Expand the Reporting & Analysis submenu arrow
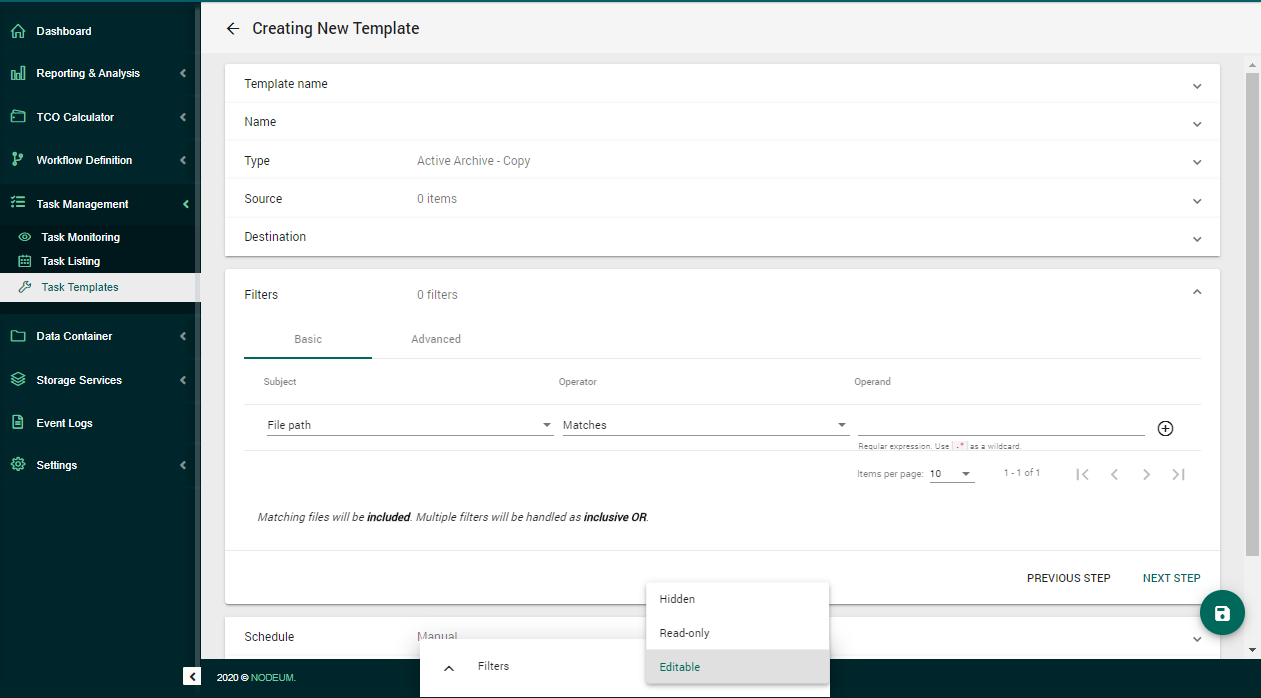1261x698 pixels. 183,73
